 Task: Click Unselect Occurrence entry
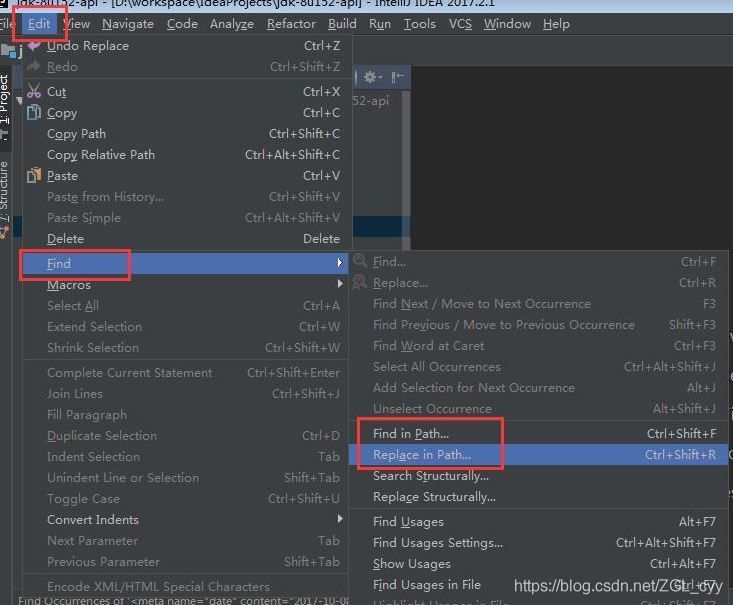coord(539,409)
